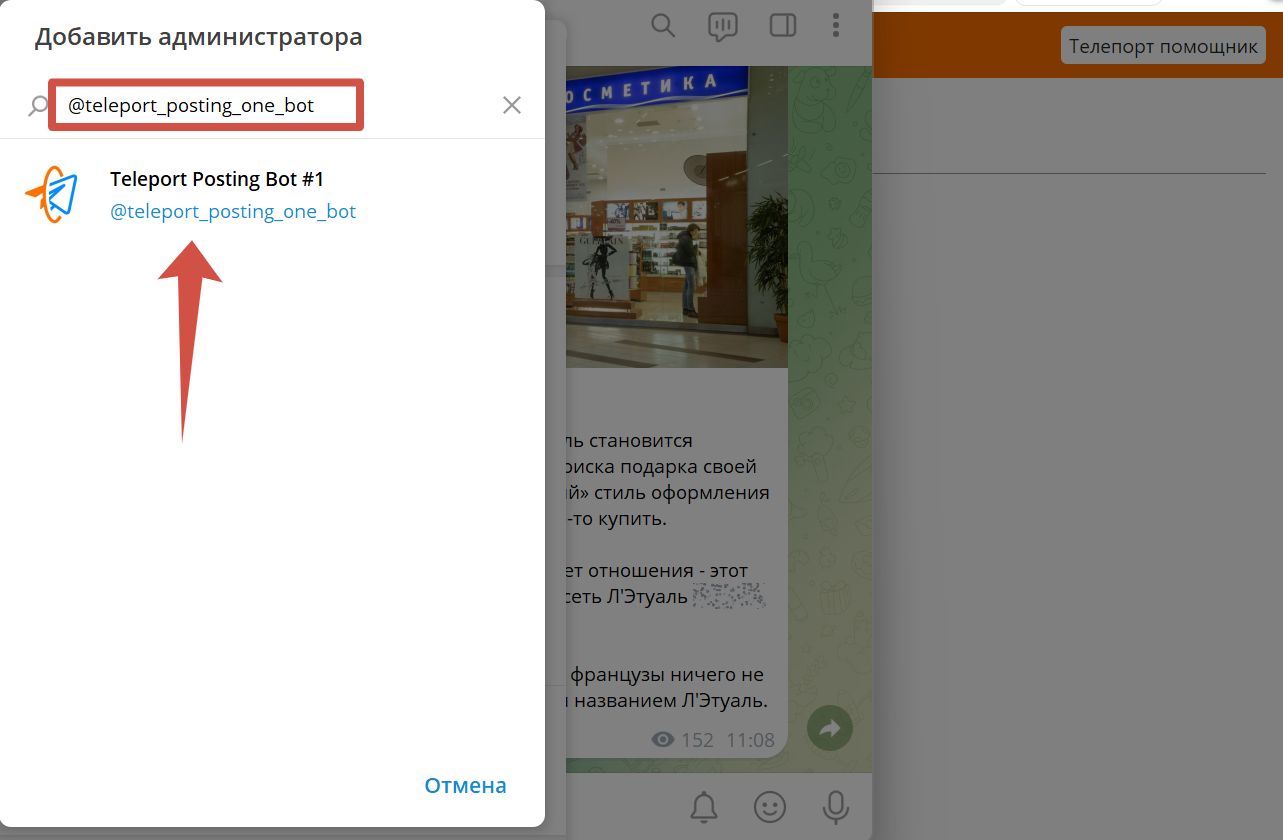Click the 11:08 post timestamp
Image resolution: width=1283 pixels, height=840 pixels.
coord(750,740)
